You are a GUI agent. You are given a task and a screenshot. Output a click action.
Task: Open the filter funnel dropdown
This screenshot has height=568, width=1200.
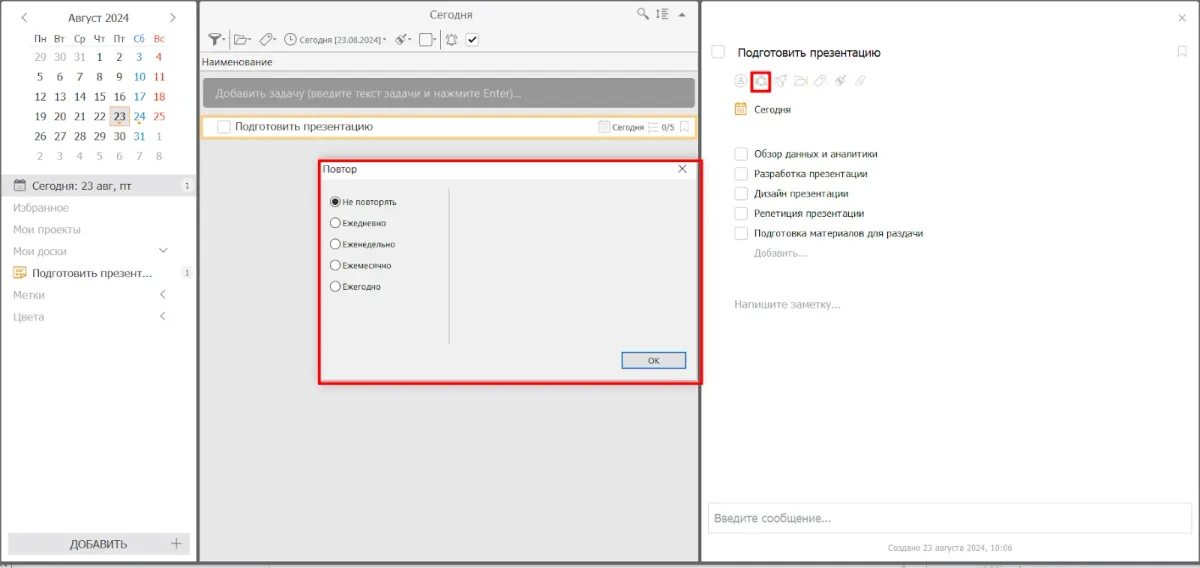tap(215, 40)
